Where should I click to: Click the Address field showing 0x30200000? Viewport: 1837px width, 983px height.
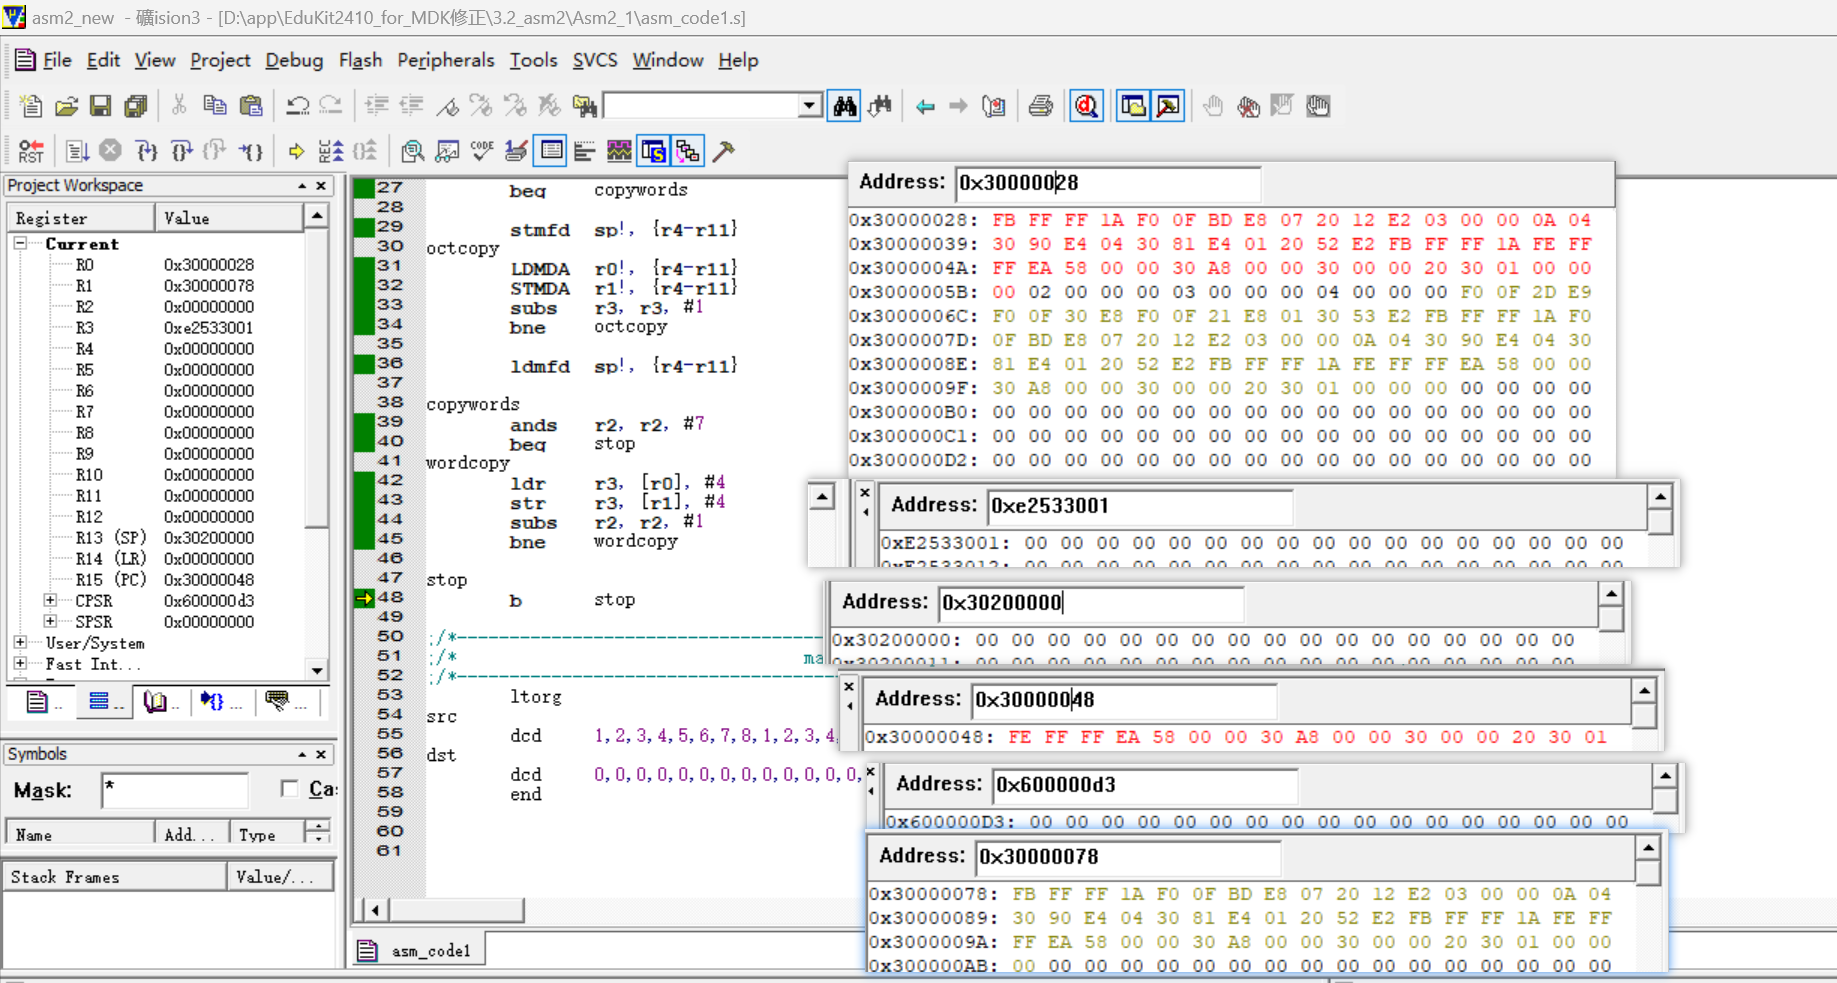coord(1091,602)
